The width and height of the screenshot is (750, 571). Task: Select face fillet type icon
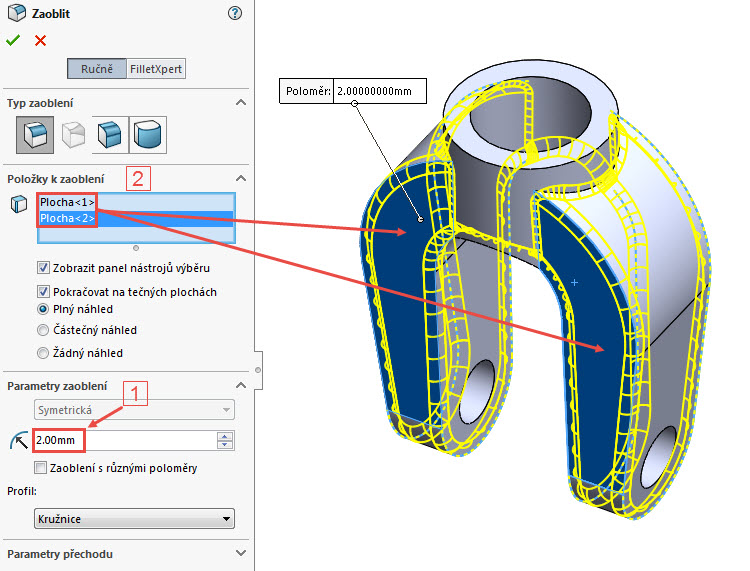[x=110, y=134]
